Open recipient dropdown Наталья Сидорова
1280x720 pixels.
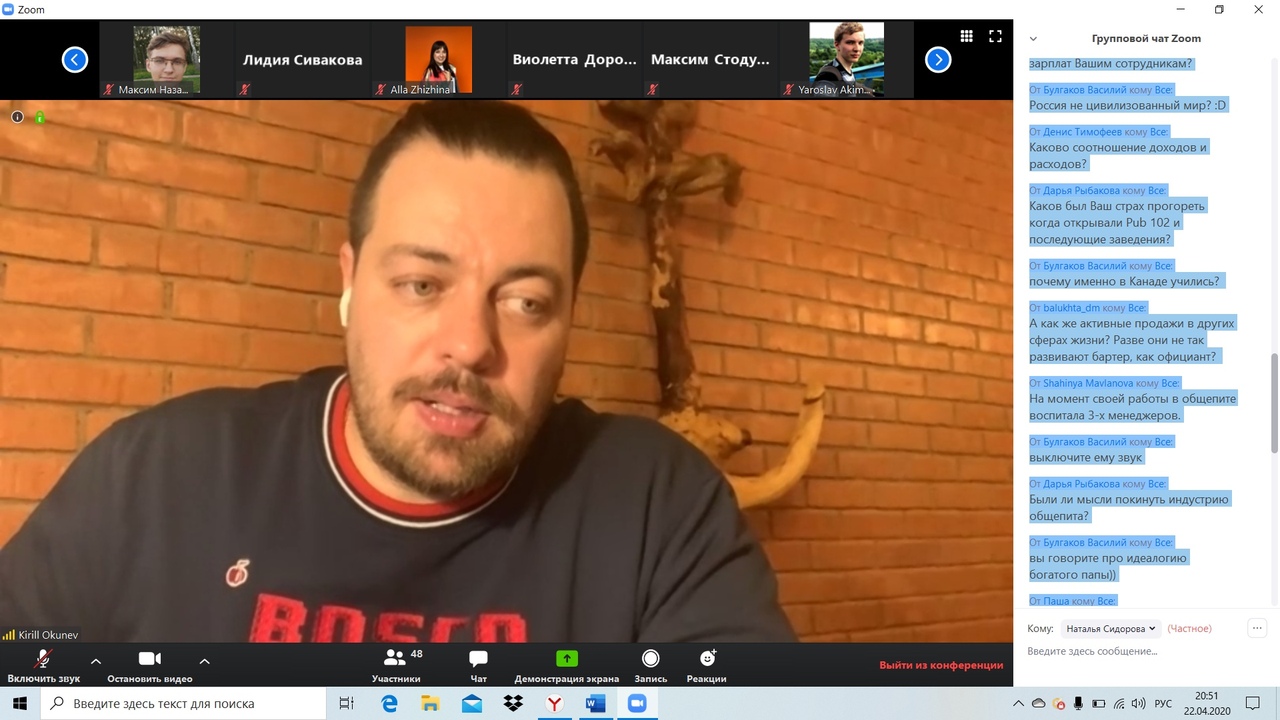(1110, 629)
